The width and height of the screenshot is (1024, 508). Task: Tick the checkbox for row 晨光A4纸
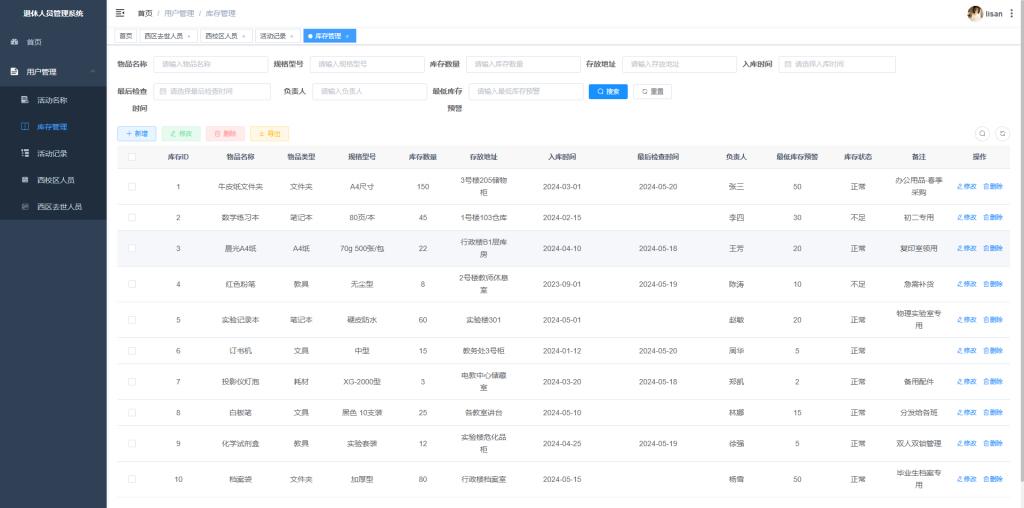click(x=132, y=248)
